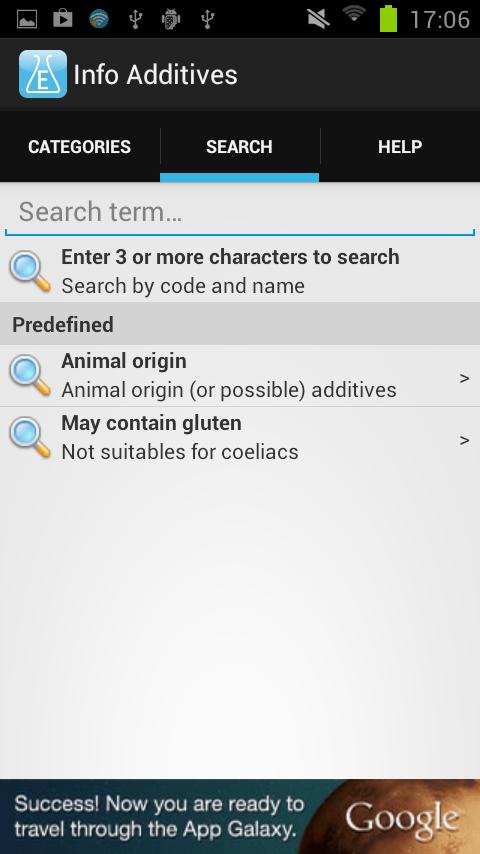This screenshot has height=854, width=480.
Task: Tap the Wi-Fi signal icon
Action: 354,15
